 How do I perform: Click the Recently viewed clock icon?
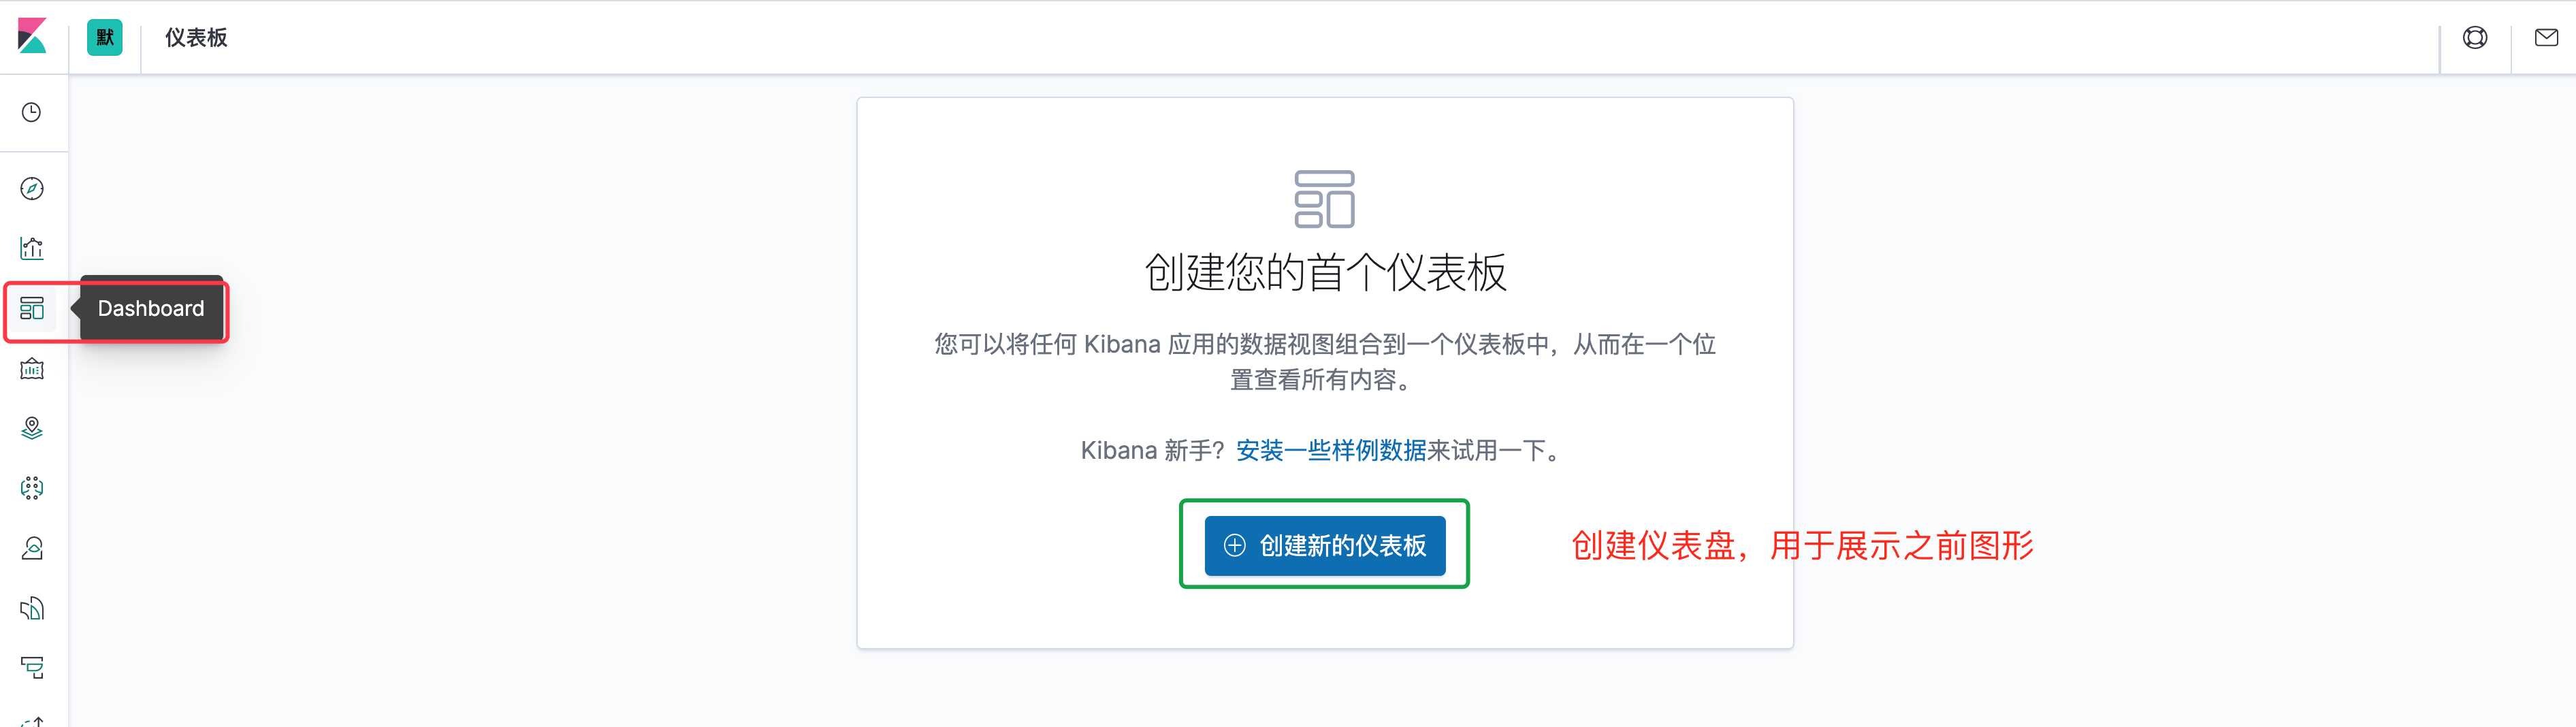32,113
